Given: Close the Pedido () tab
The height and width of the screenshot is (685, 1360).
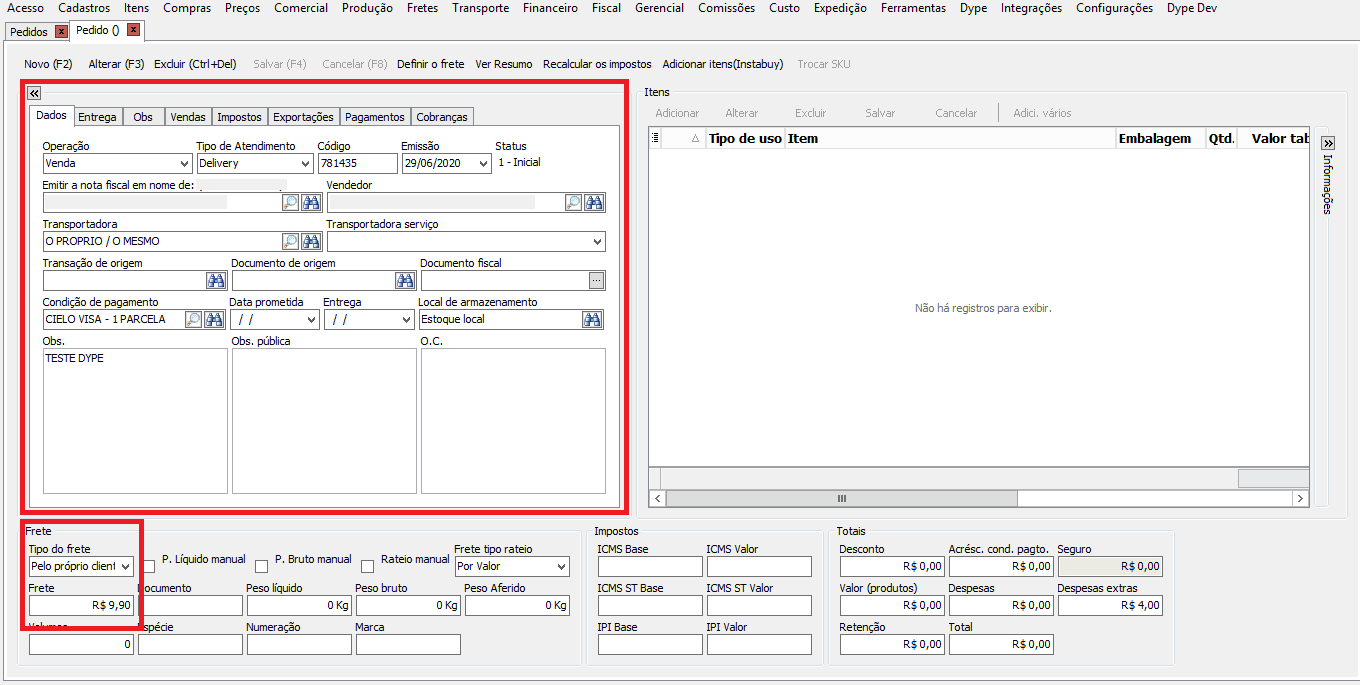Looking at the screenshot, I should coord(133,30).
